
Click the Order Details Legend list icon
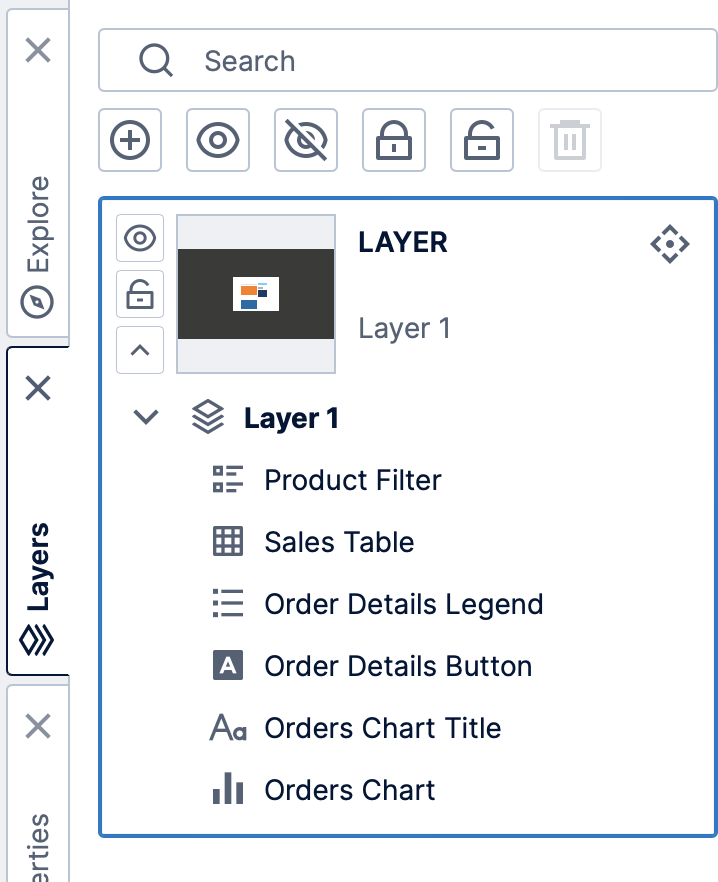coord(227,604)
